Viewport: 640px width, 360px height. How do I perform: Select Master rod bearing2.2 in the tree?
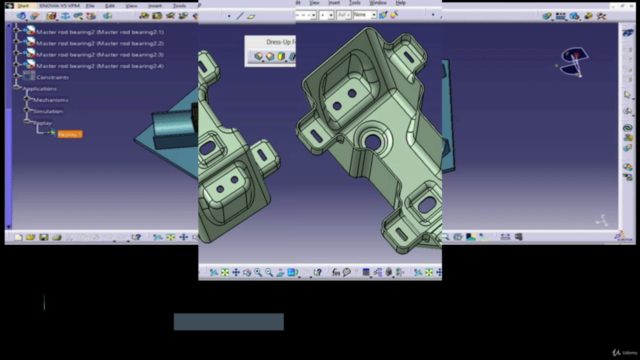click(100, 43)
